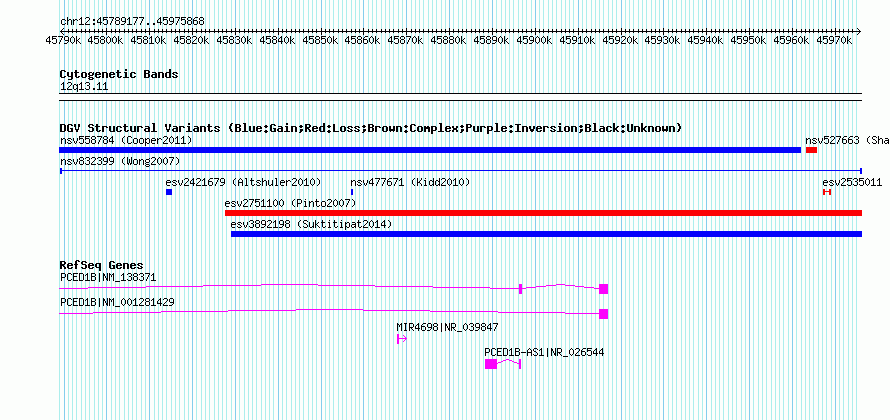This screenshot has height=420, width=890.
Task: Click the thin blue nsv832399 line
Action: (x=461, y=171)
